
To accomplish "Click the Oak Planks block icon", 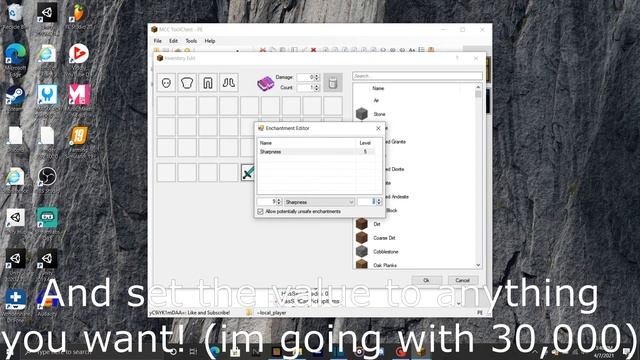I will point(362,264).
